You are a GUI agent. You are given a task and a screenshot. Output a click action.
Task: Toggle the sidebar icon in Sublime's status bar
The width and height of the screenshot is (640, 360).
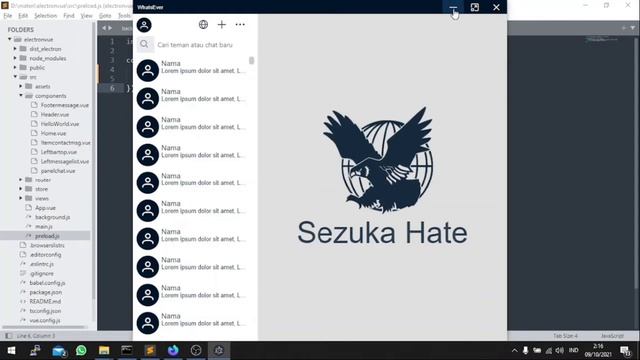point(8,336)
